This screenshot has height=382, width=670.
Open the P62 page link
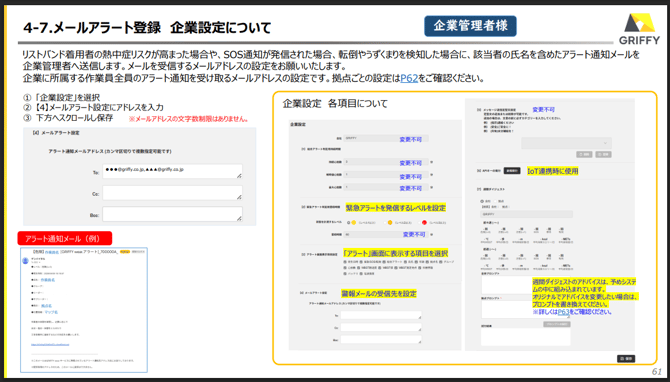click(409, 79)
